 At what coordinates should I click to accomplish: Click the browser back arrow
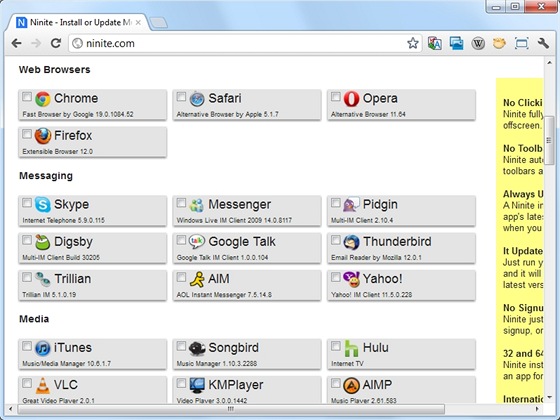16,44
